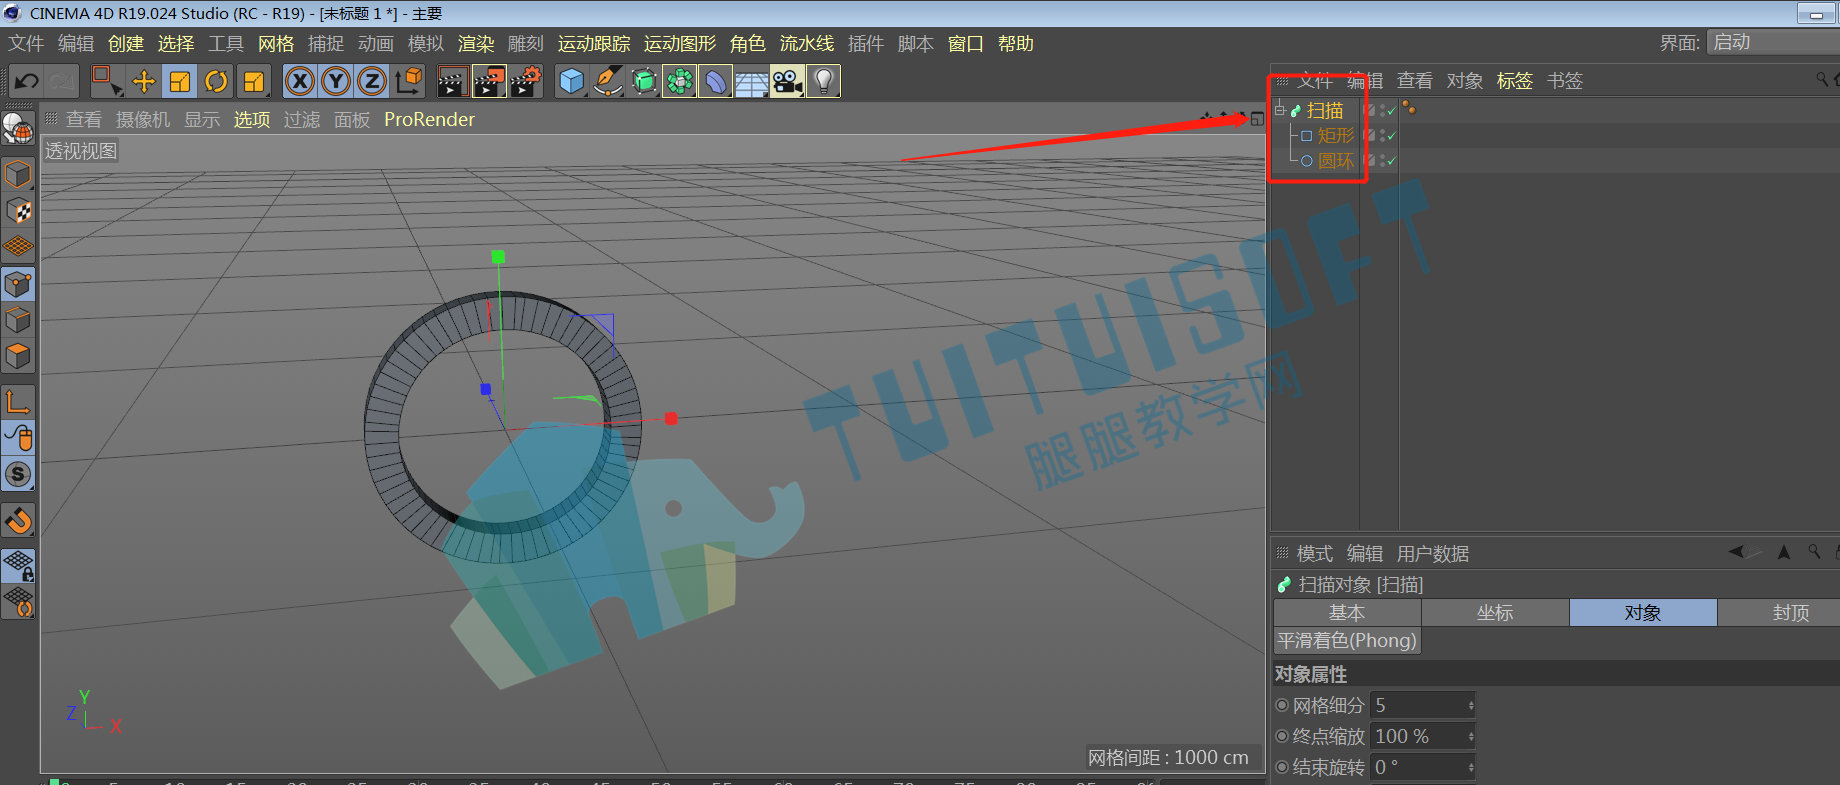Open the spline Pen tool

[x=607, y=82]
